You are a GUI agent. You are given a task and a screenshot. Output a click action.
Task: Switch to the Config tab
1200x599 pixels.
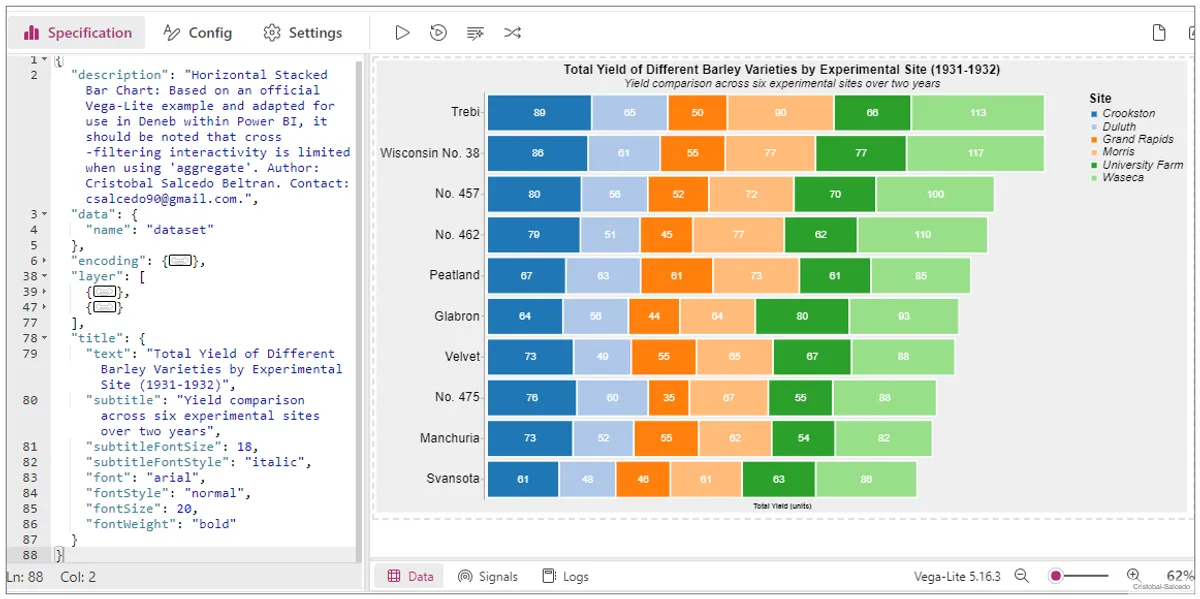[x=197, y=33]
